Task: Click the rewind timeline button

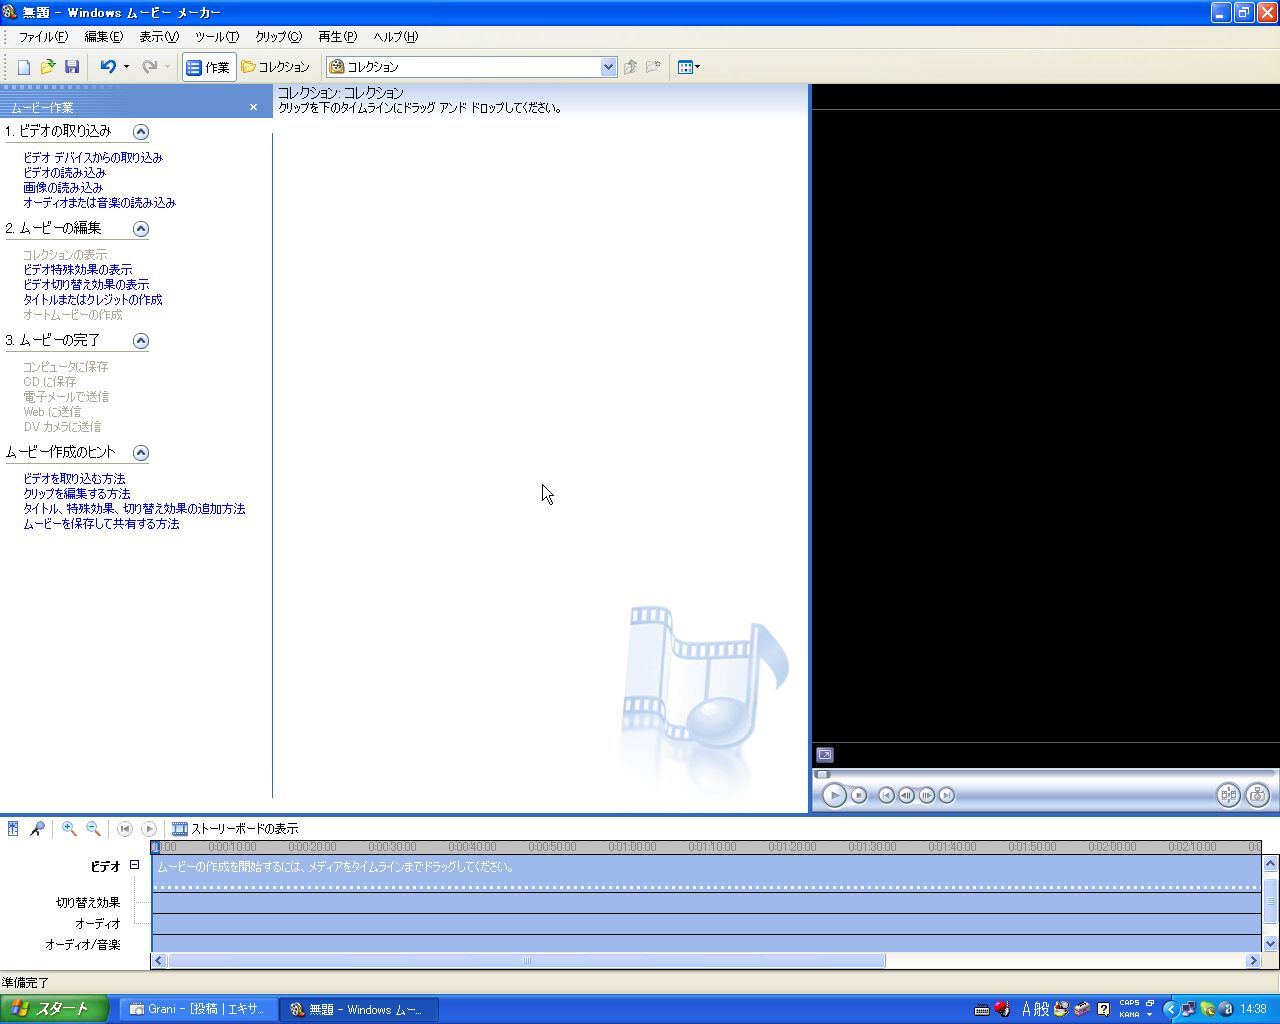Action: click(125, 829)
